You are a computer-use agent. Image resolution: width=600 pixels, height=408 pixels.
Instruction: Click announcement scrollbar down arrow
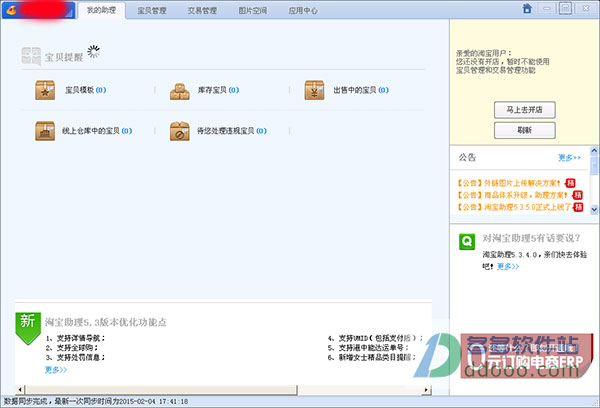594,209
